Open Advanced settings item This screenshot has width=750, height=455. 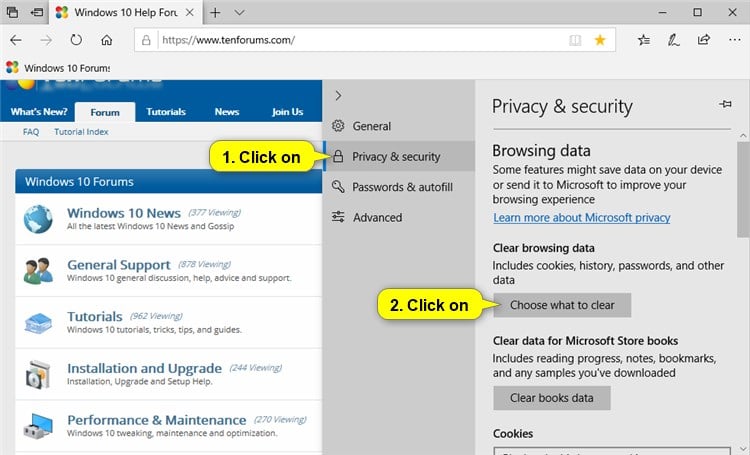pyautogui.click(x=399, y=217)
